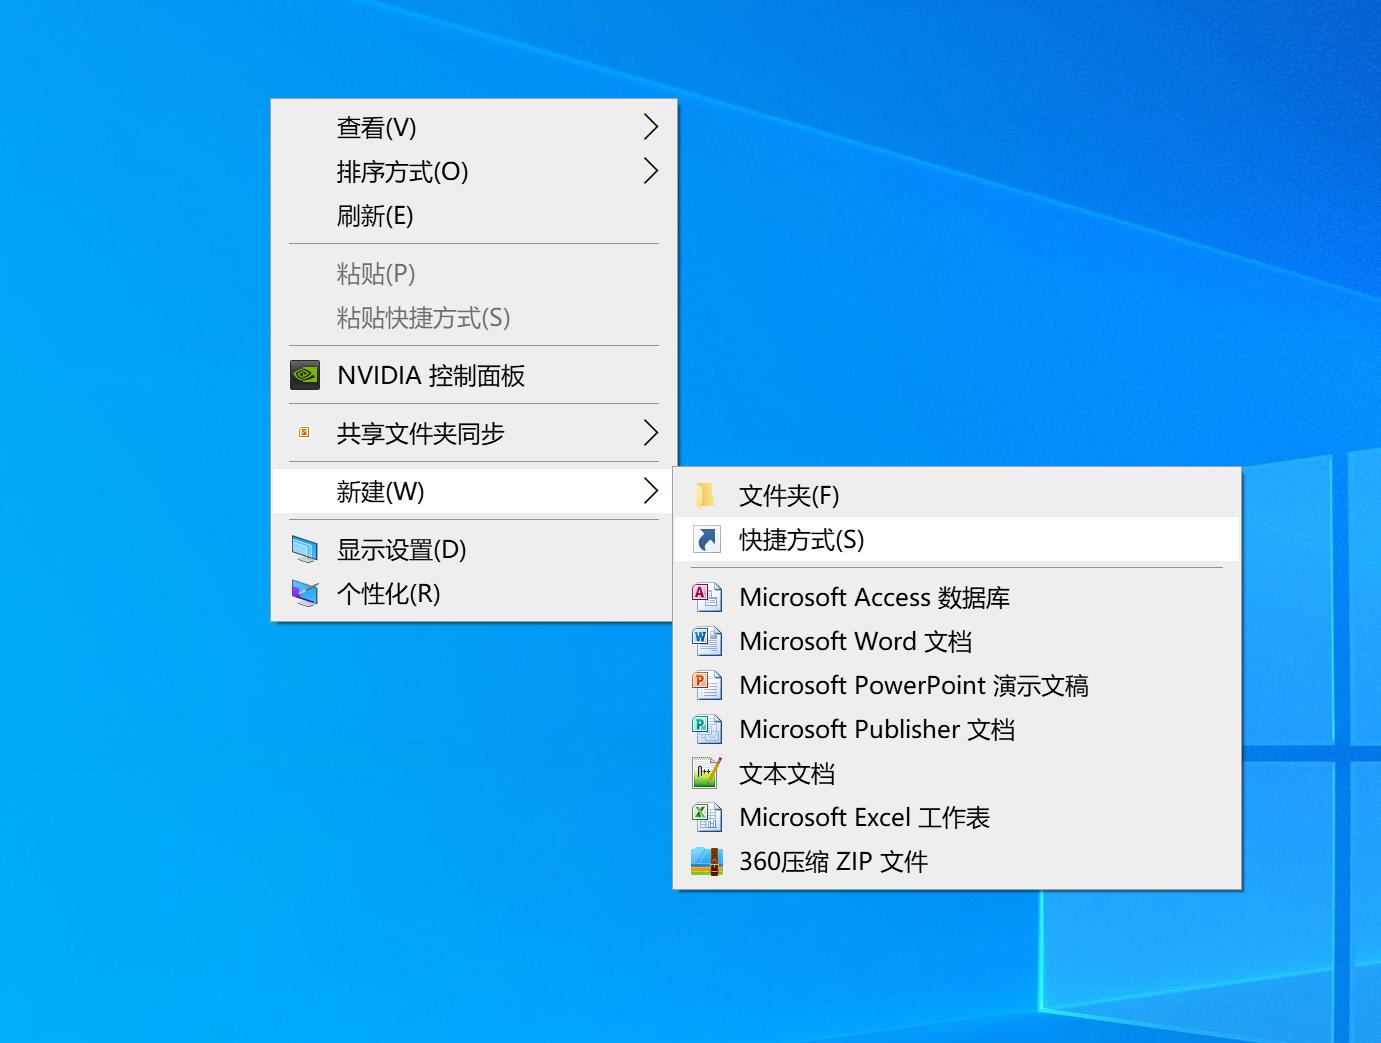Image resolution: width=1381 pixels, height=1043 pixels.
Task: Create a Microsoft Access 数据库
Action: click(957, 597)
